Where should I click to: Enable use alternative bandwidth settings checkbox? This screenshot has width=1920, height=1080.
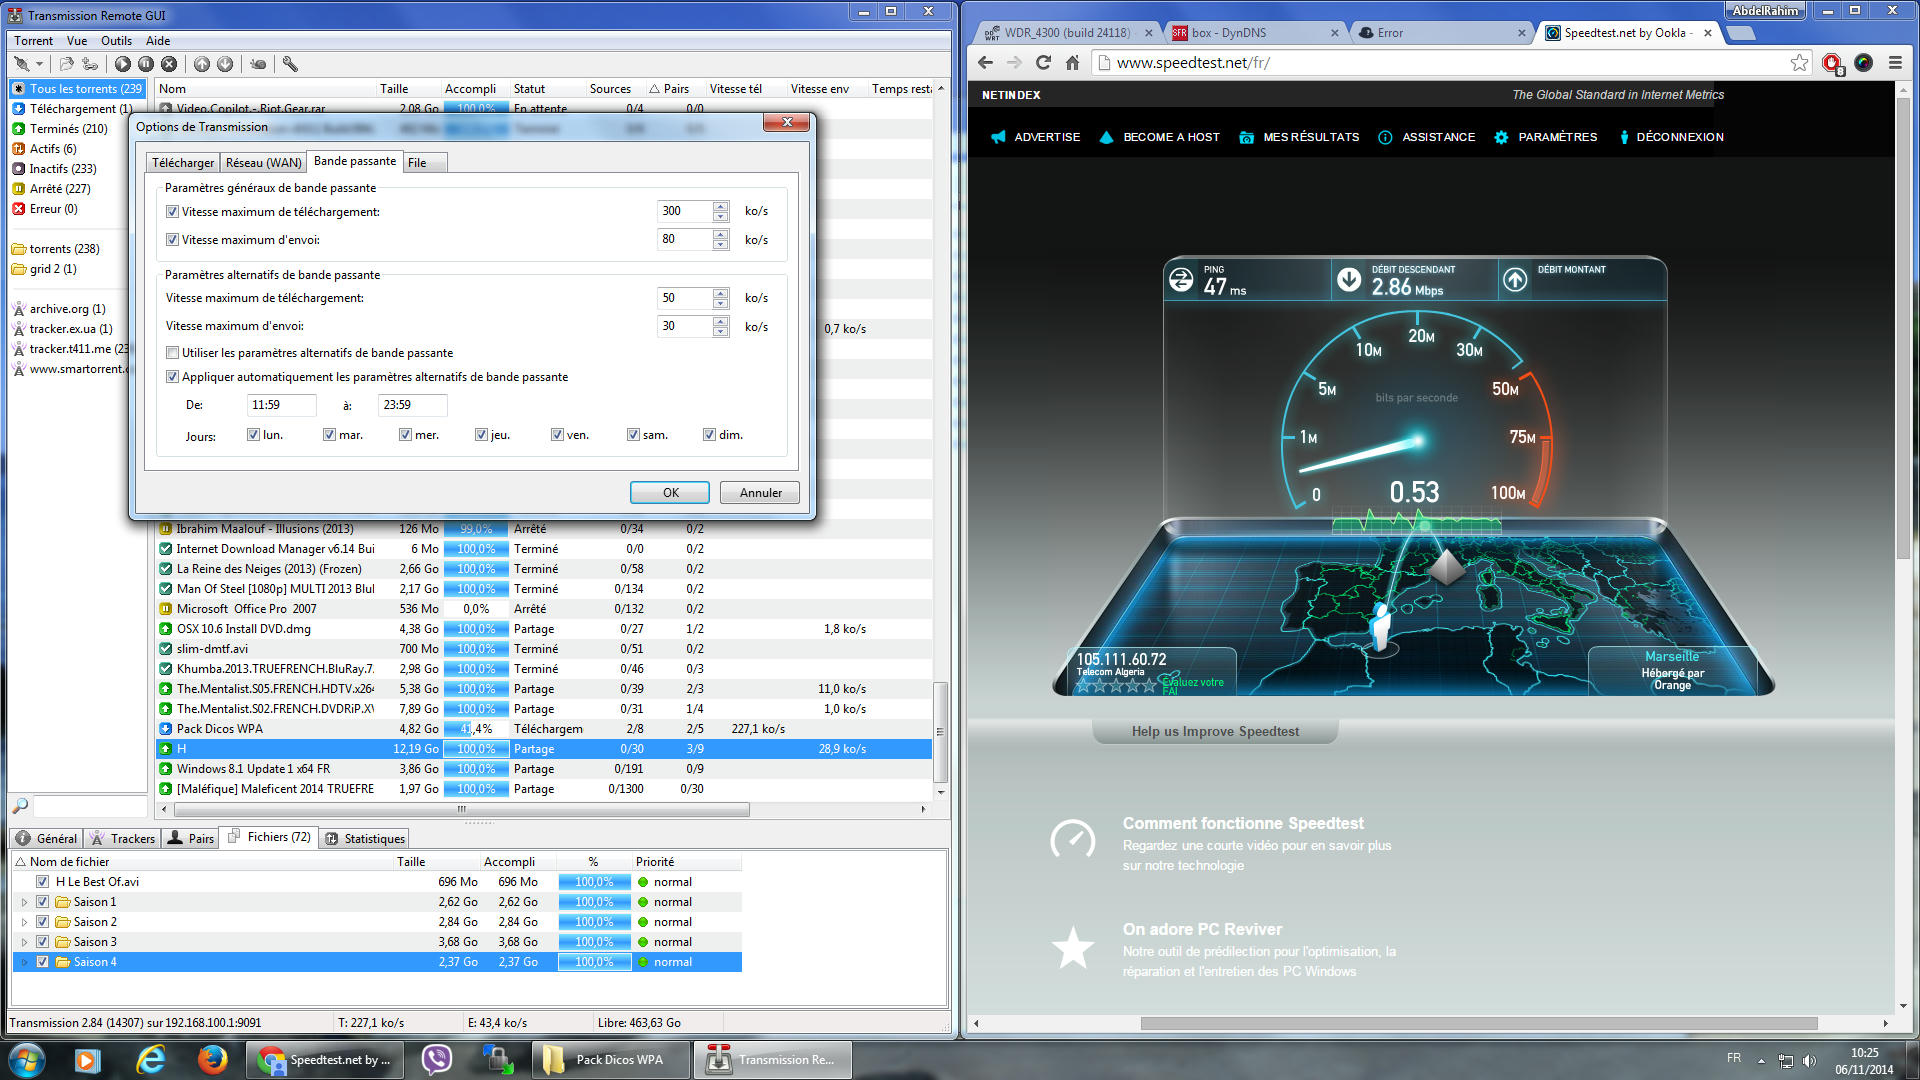pos(173,353)
